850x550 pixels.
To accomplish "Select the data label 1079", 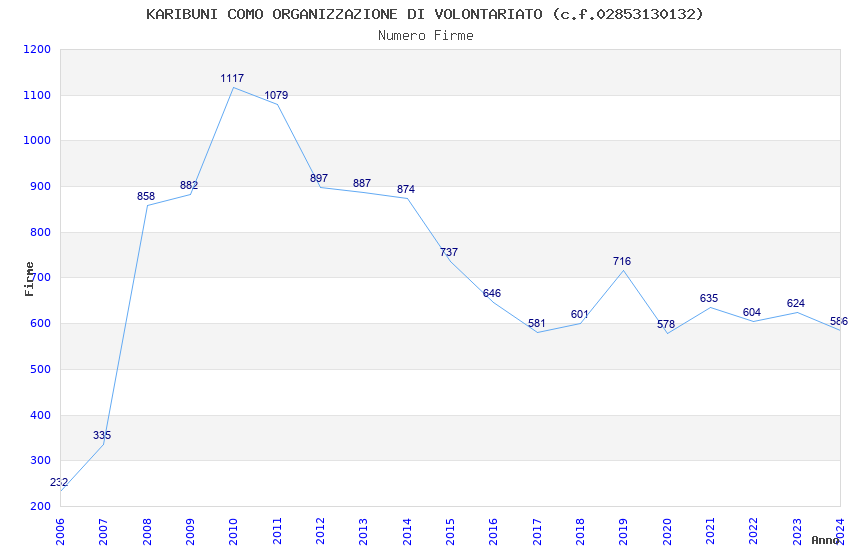I will click(x=276, y=95).
